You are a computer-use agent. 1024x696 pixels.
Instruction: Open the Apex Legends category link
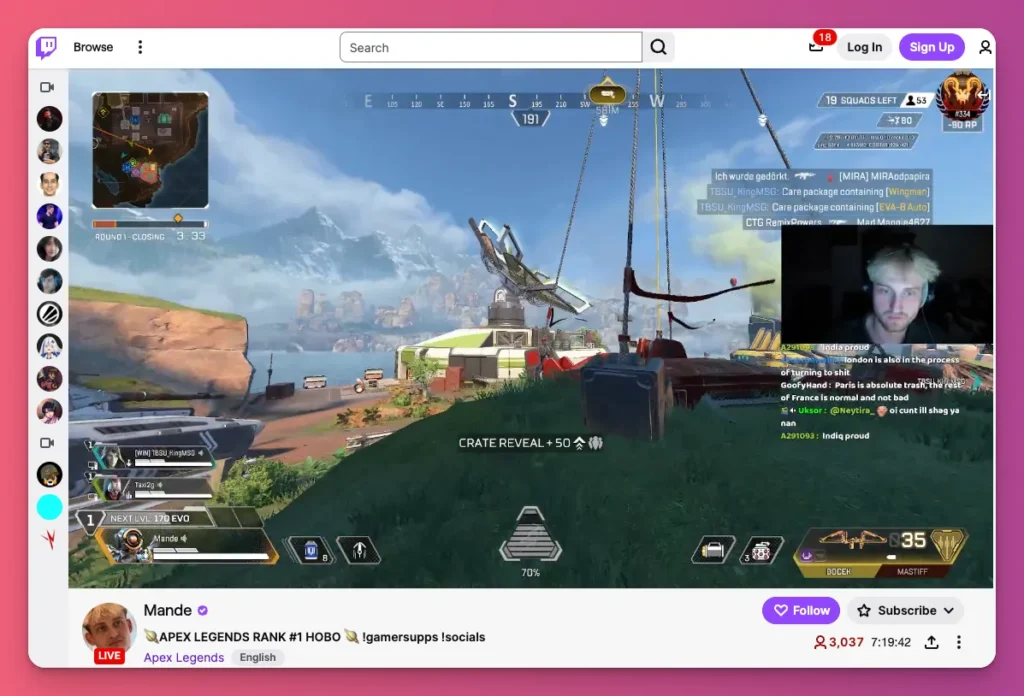coord(184,657)
